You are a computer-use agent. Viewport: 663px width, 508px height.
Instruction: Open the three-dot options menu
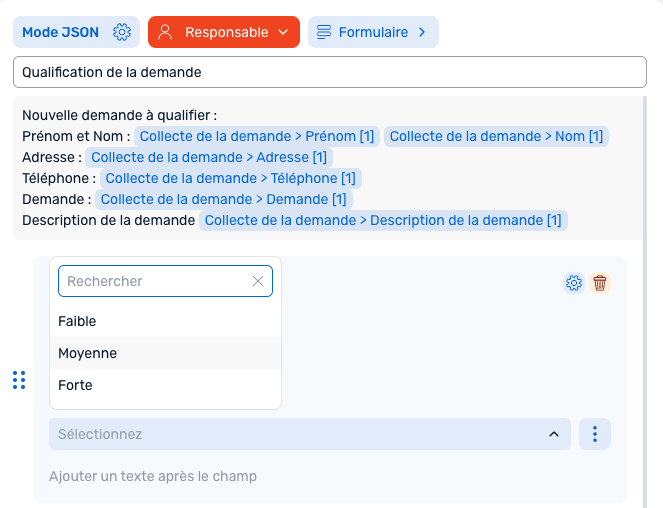coord(595,434)
